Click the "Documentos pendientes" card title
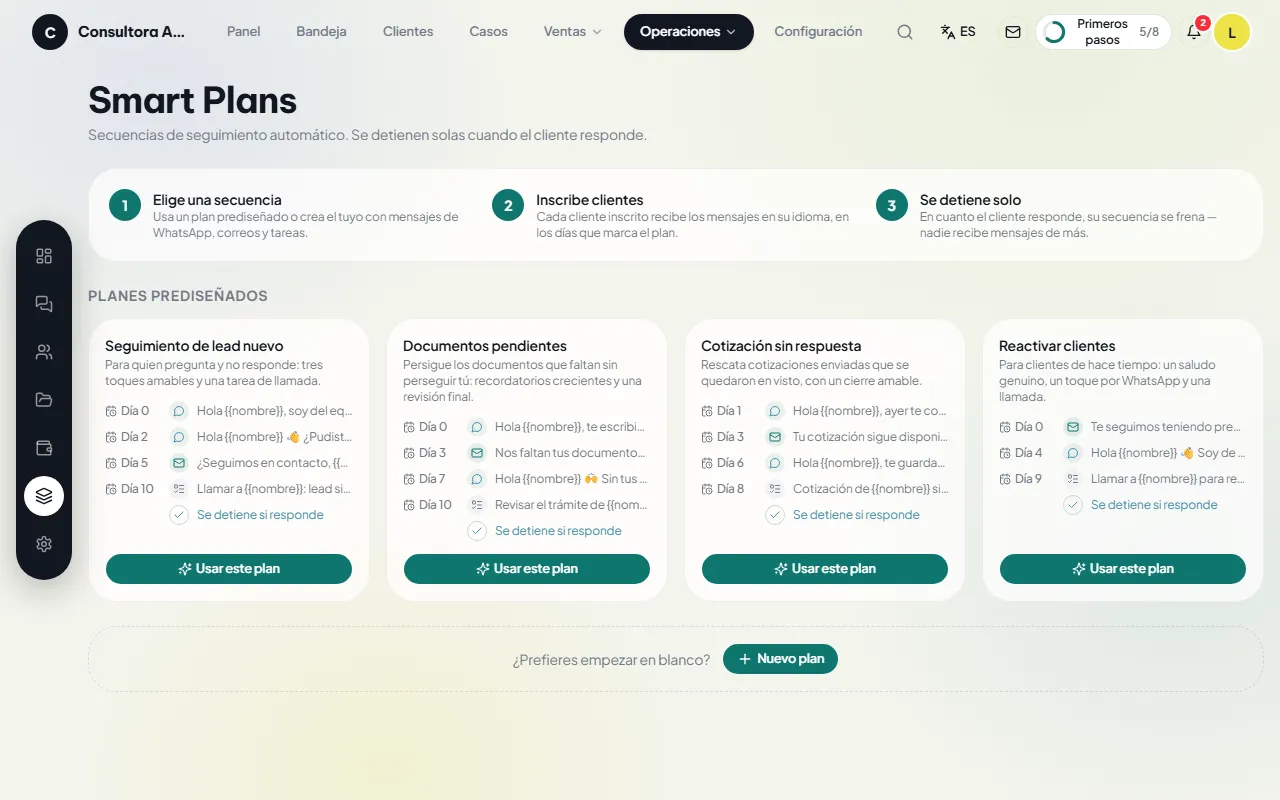The height and width of the screenshot is (800, 1280). click(x=485, y=346)
